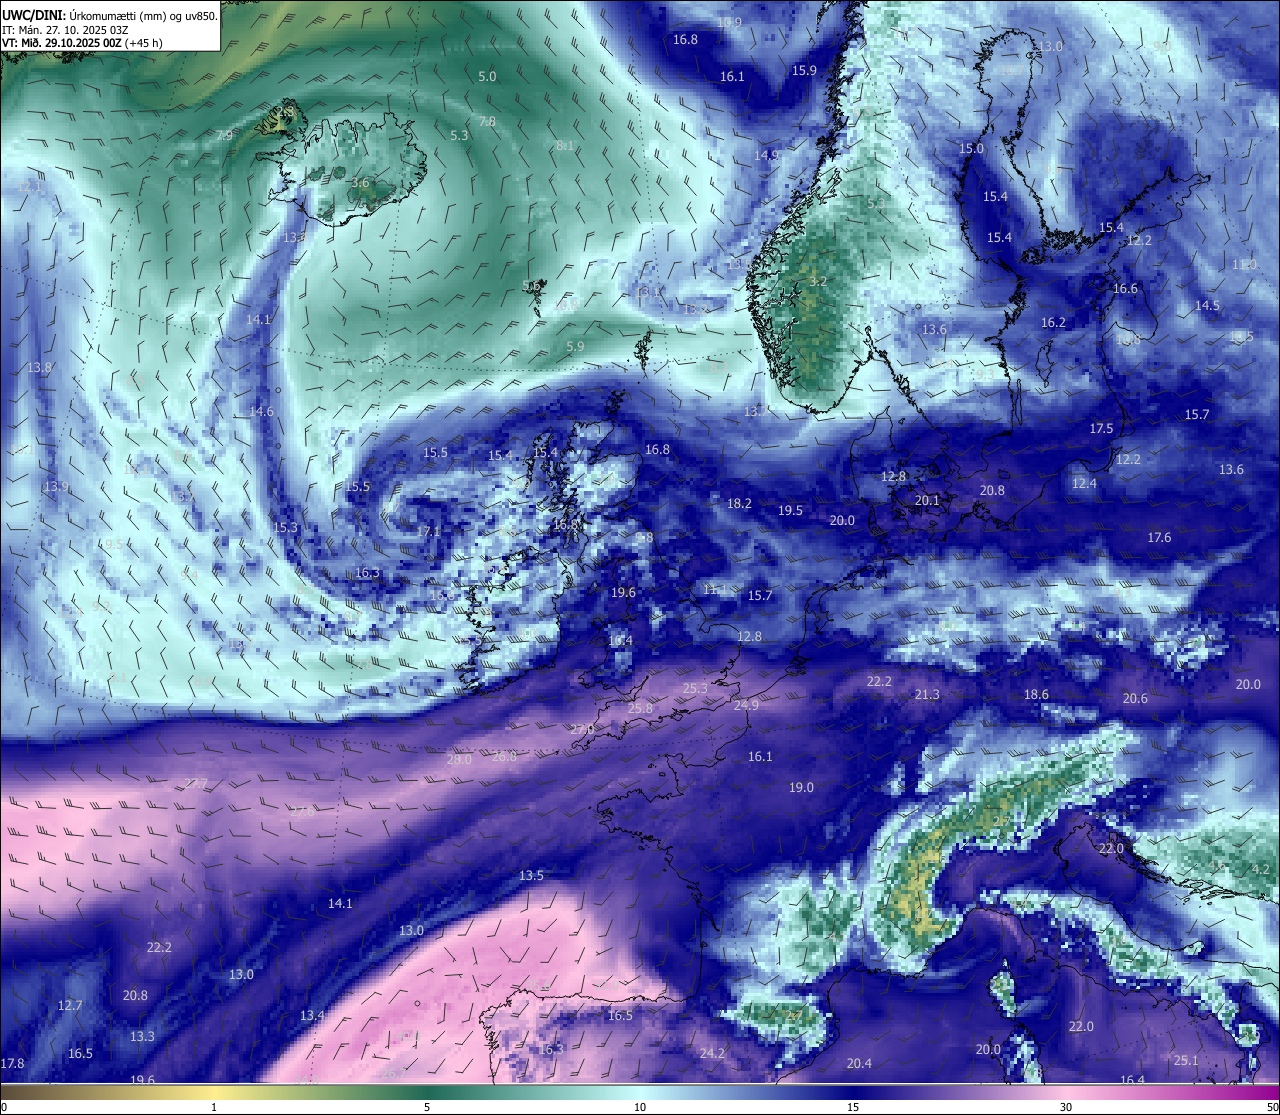Select the 15.3 map value
The width and height of the screenshot is (1280, 1115).
[286, 527]
